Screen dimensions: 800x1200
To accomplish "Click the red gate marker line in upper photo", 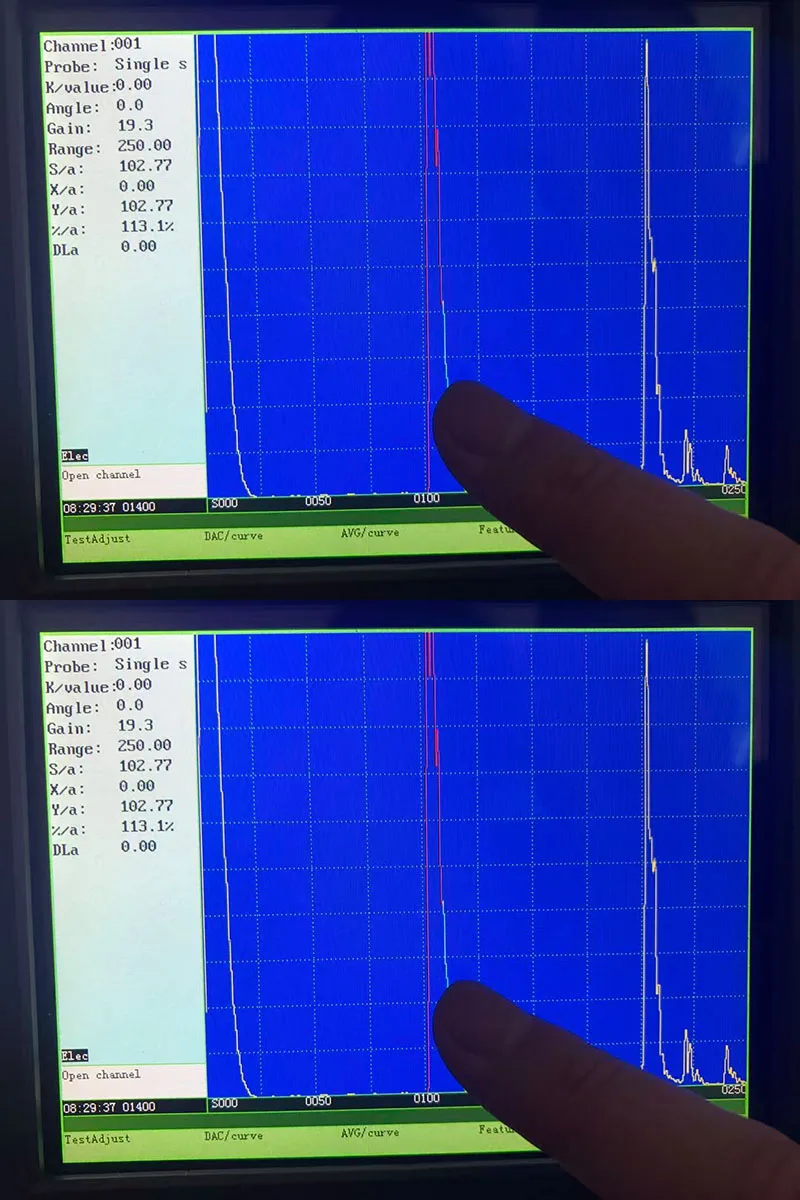I will pos(428,260).
